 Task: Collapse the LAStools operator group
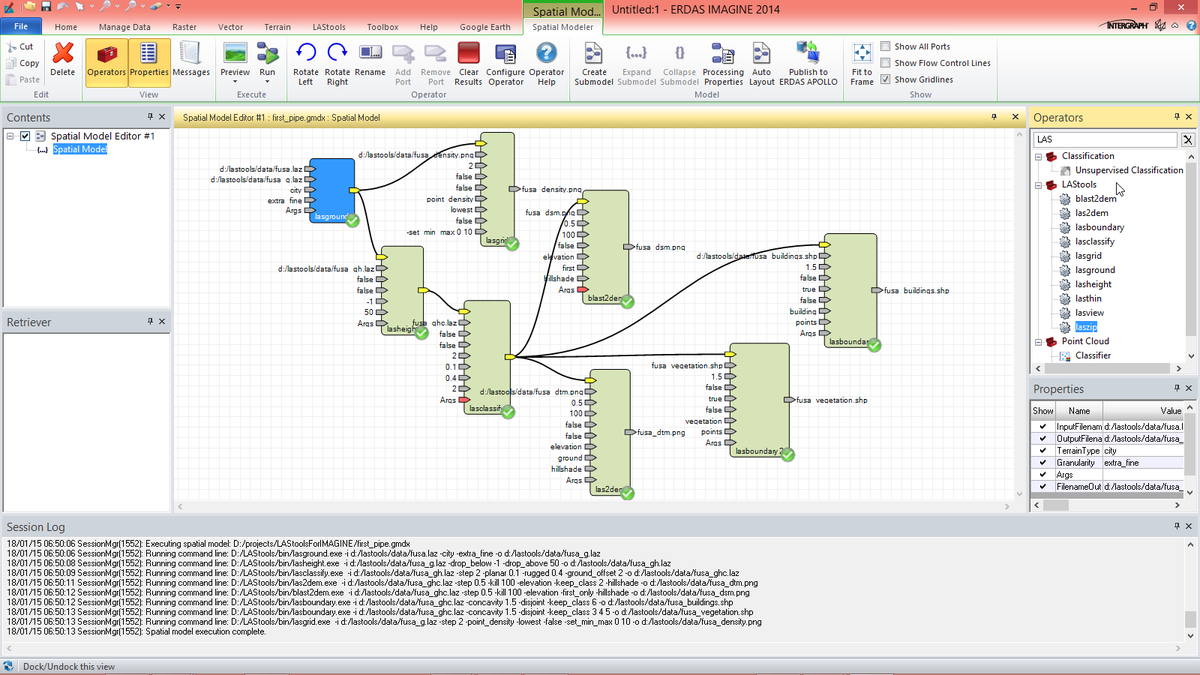point(1038,185)
